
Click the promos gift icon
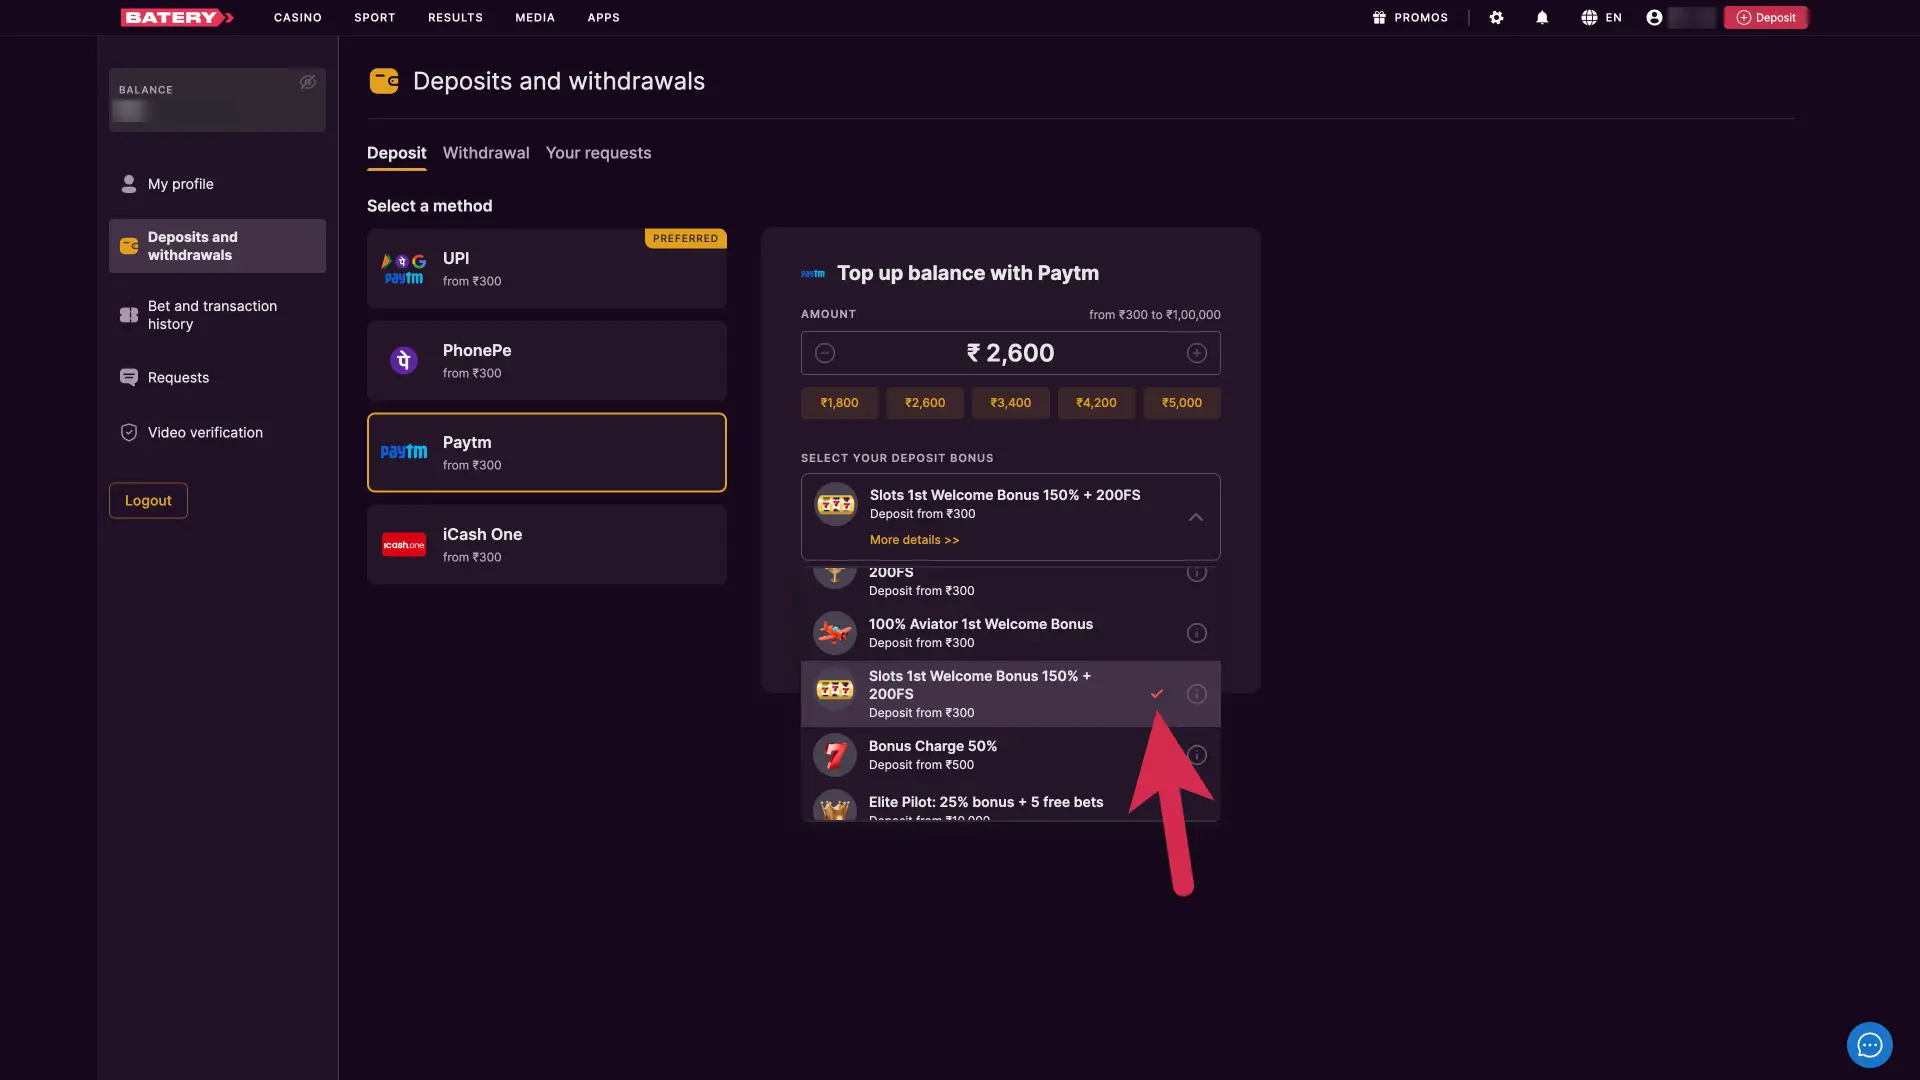point(1379,17)
